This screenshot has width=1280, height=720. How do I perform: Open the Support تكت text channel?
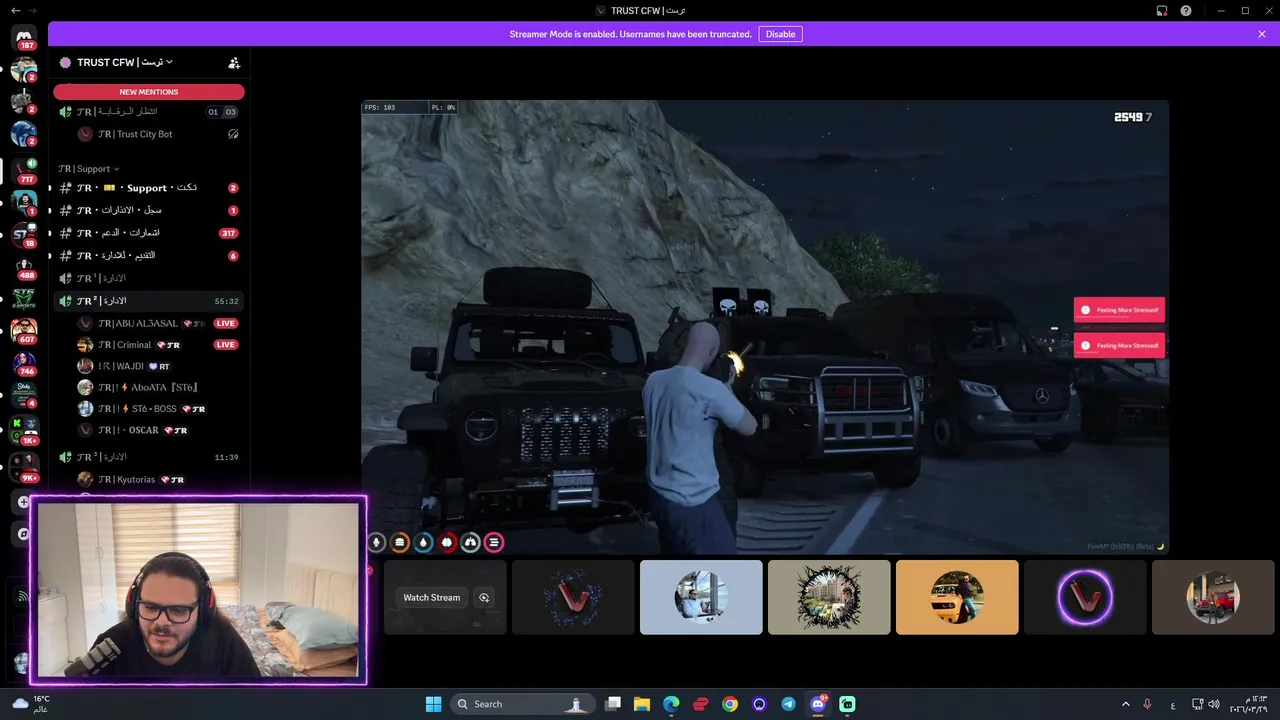pos(148,188)
